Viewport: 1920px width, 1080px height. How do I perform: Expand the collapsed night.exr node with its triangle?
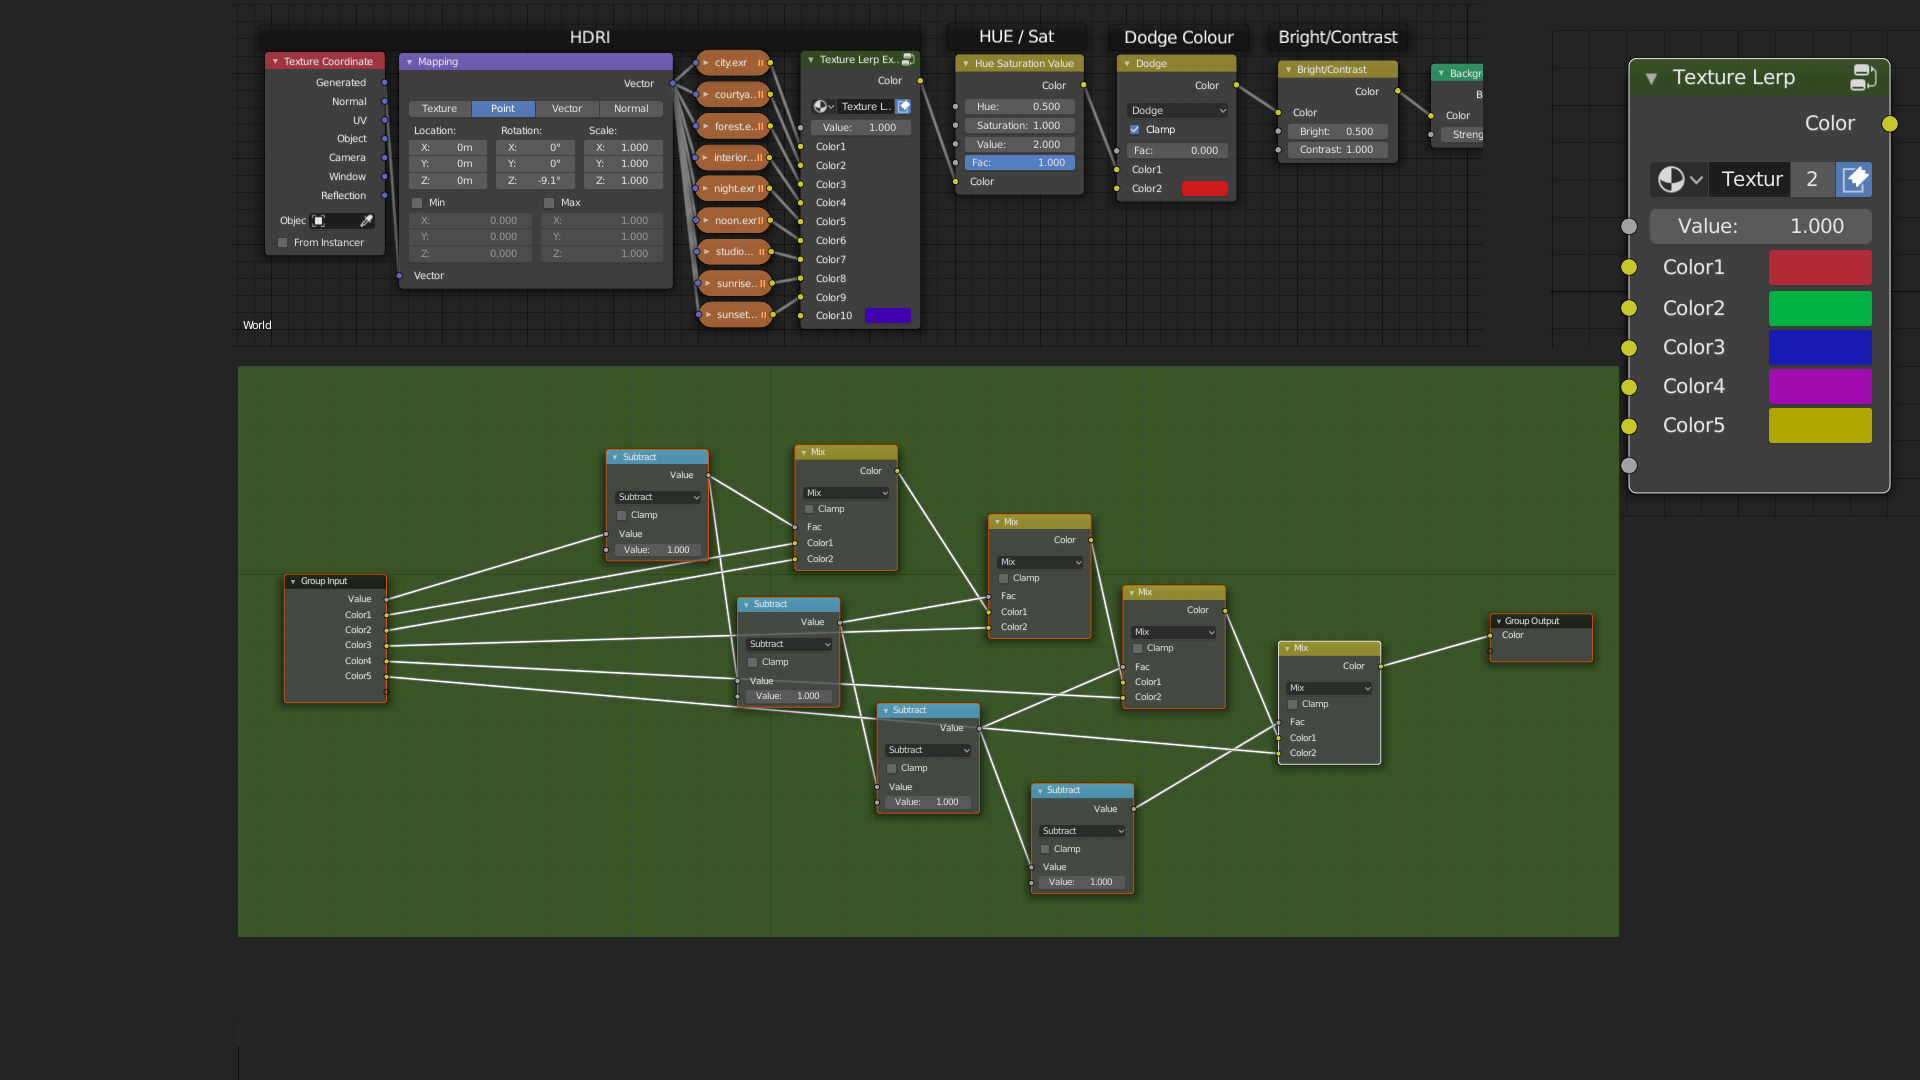click(707, 189)
